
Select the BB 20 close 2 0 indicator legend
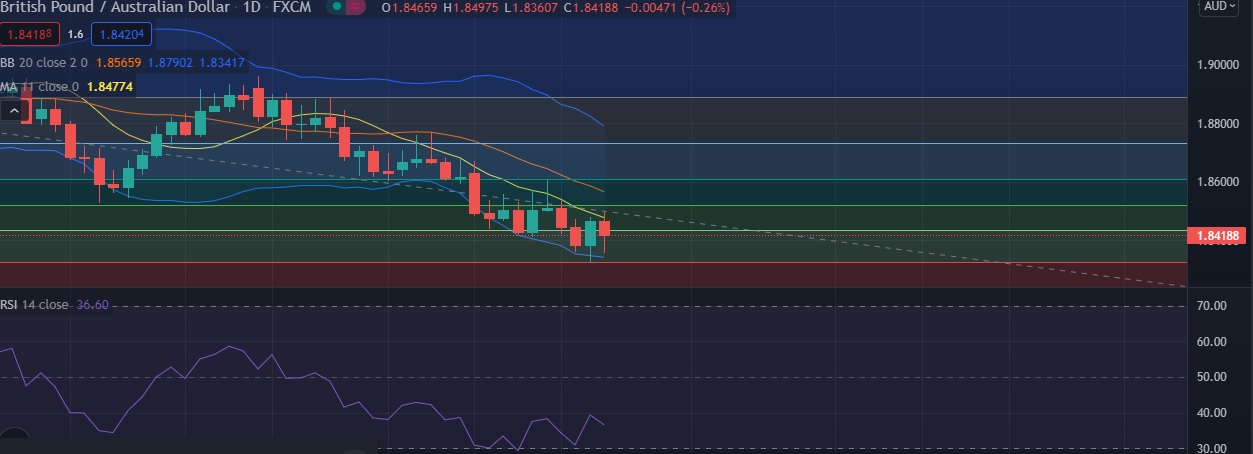(45, 62)
